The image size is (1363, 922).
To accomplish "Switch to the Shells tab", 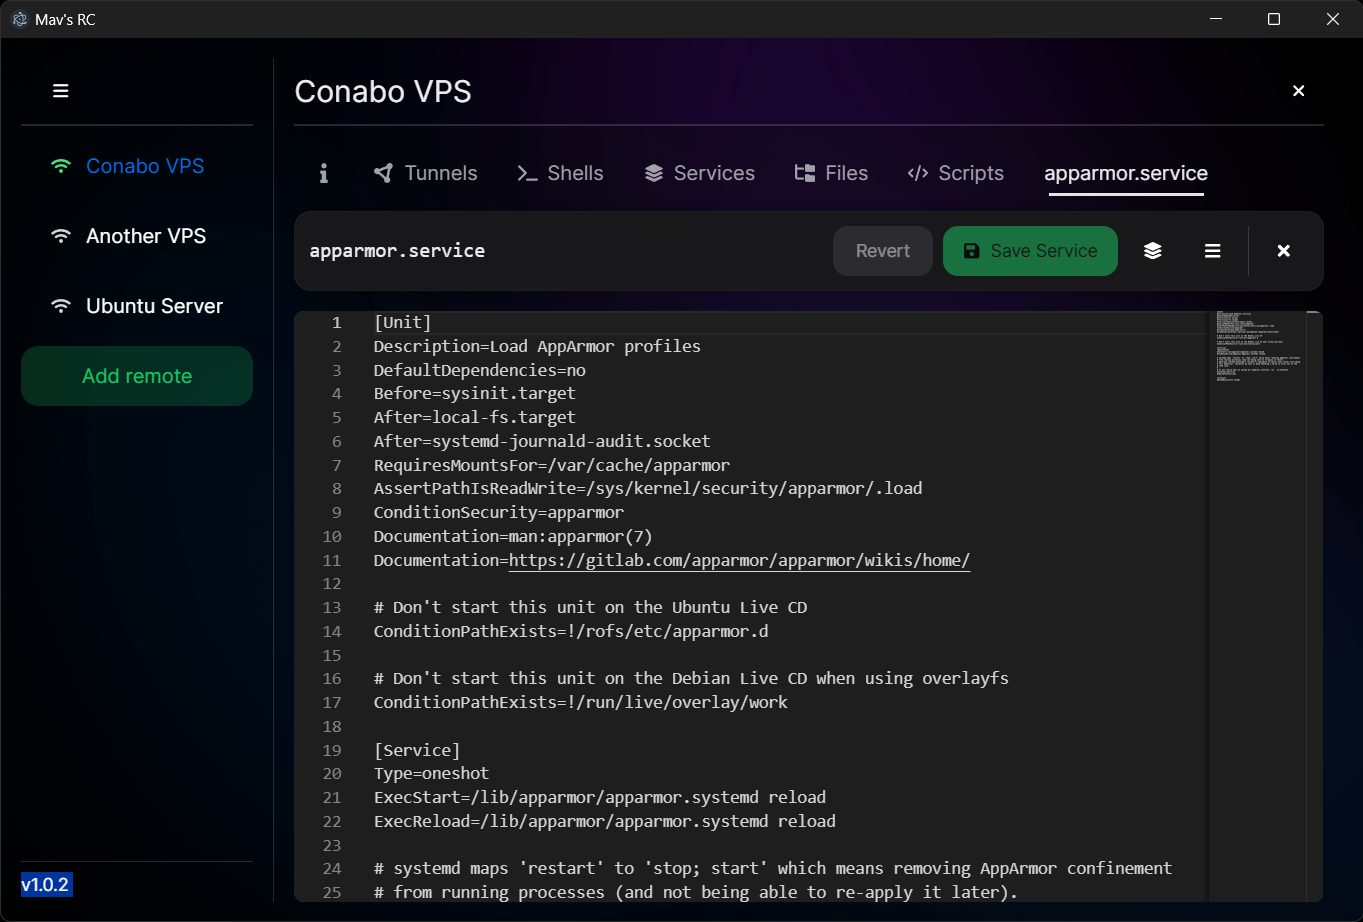I will (560, 173).
